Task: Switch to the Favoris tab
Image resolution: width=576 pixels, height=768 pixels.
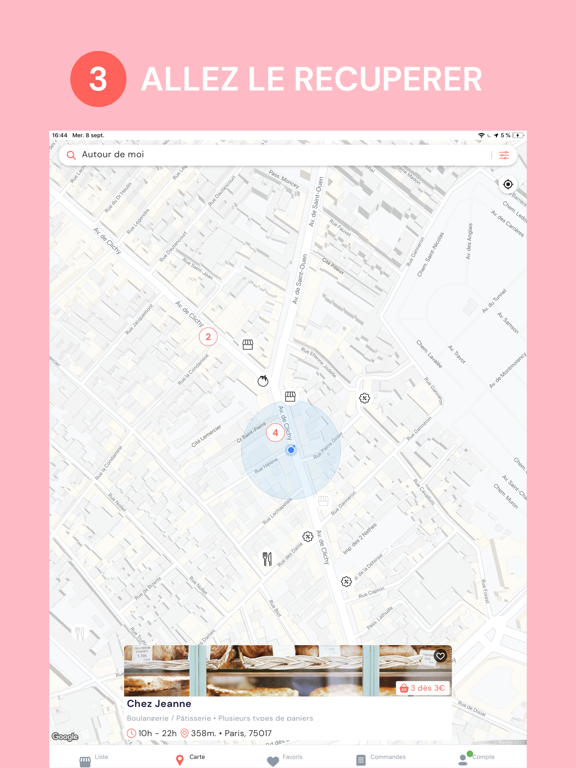Action: 285,759
